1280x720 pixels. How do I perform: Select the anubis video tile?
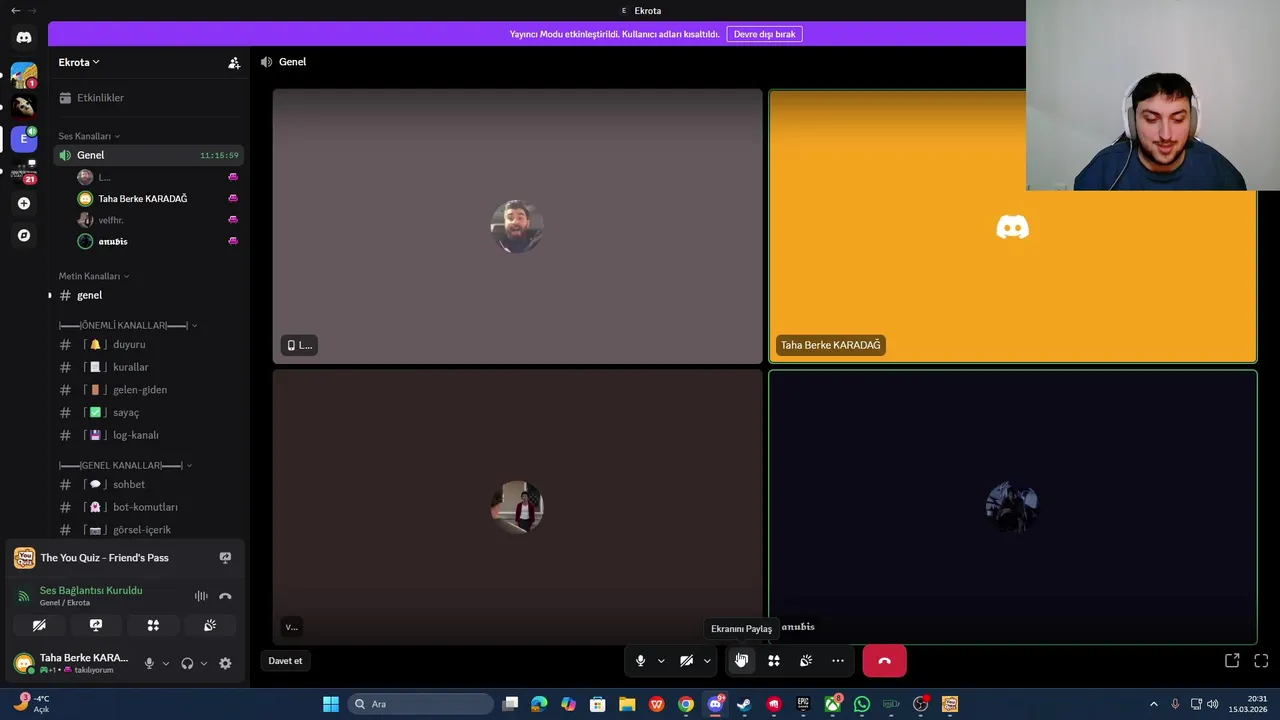pos(1012,507)
